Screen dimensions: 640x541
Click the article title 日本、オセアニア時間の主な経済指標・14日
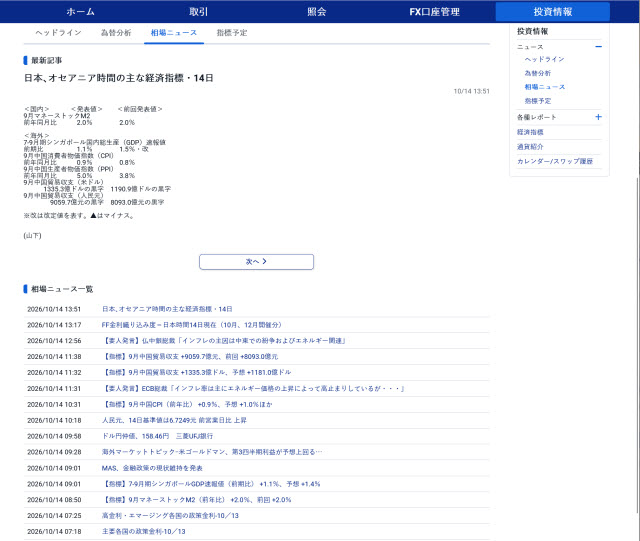[x=118, y=78]
